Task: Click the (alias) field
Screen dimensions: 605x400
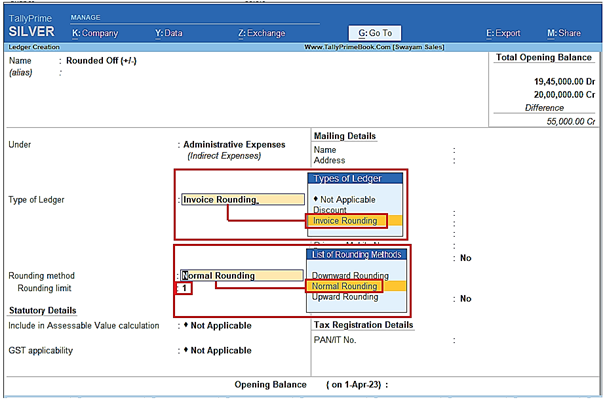Action: click(x=21, y=73)
